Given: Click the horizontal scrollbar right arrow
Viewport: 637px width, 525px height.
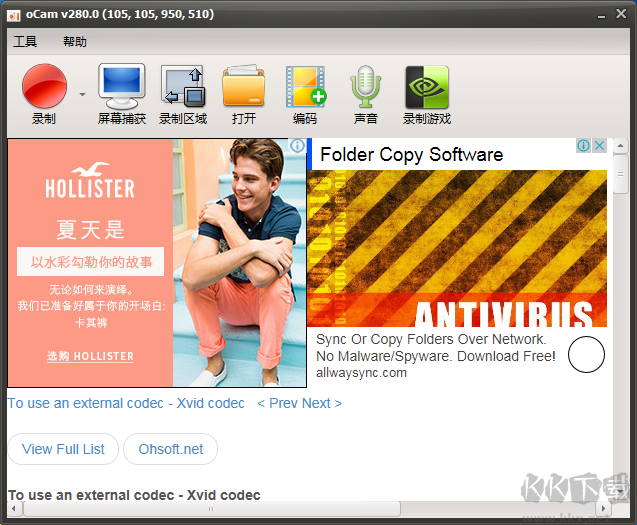Looking at the screenshot, I should [604, 508].
